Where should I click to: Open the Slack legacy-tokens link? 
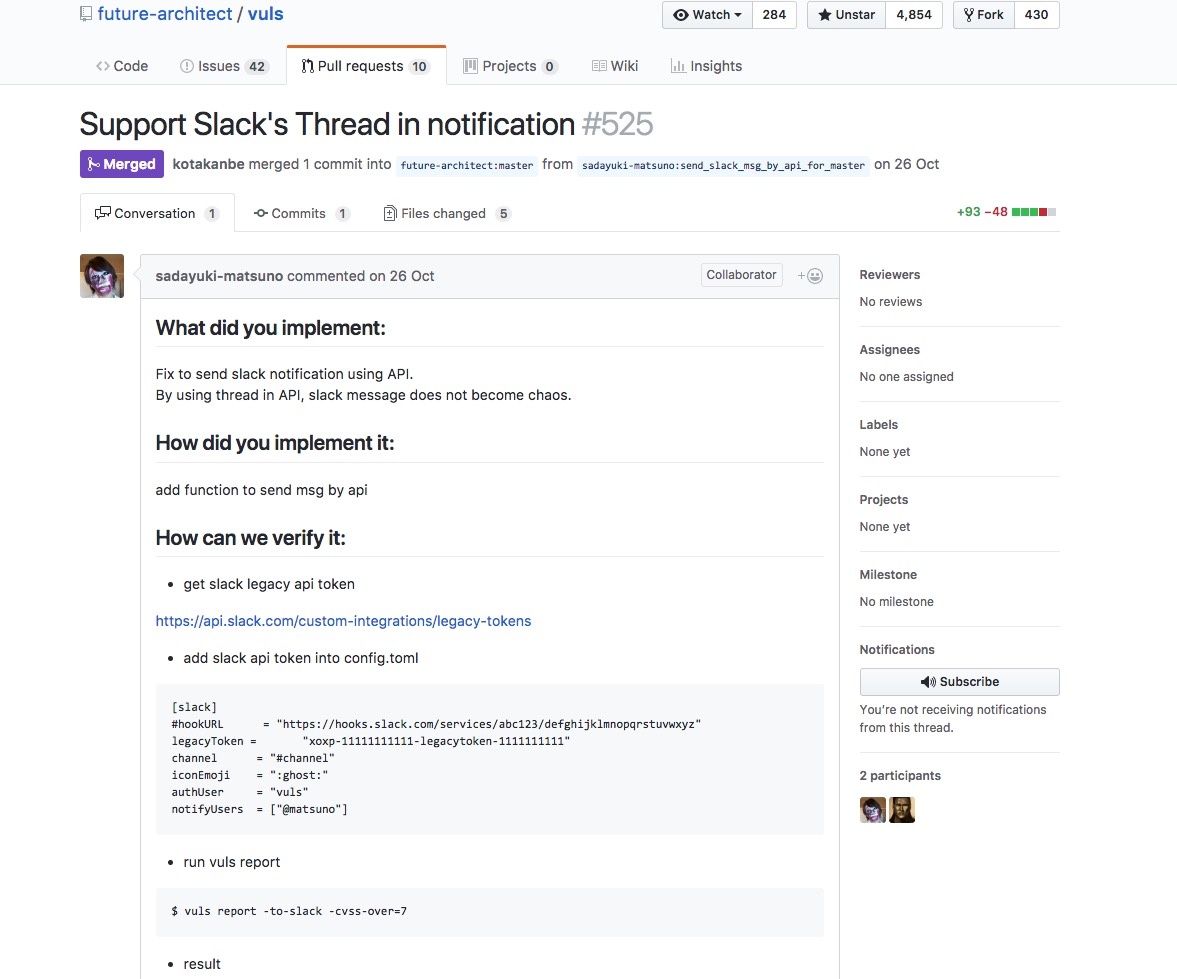pyautogui.click(x=343, y=621)
